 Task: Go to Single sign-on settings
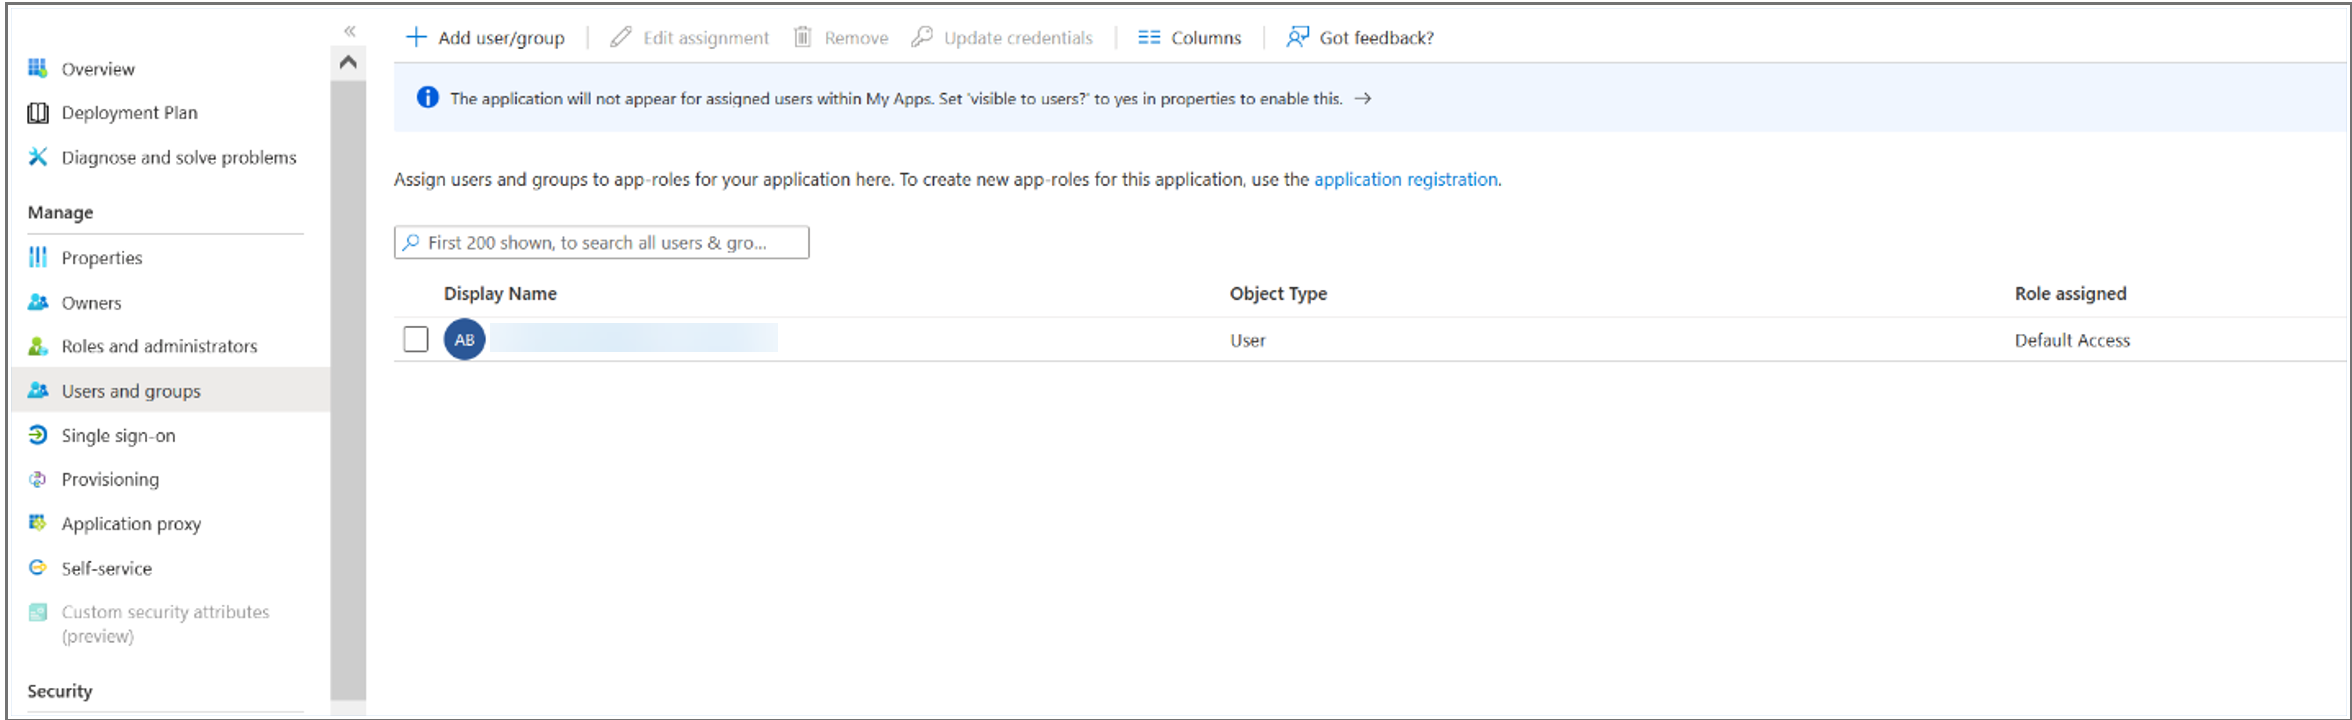(118, 436)
